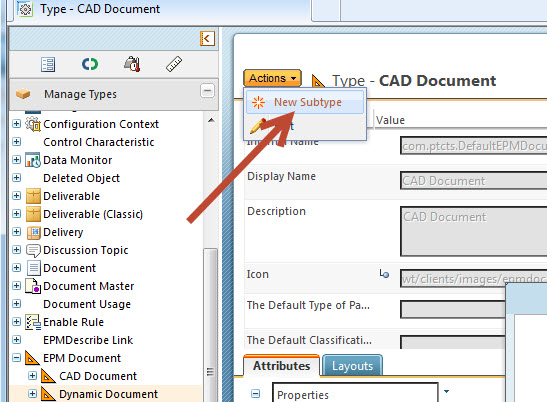Click the gear icon in the title bar
The width and height of the screenshot is (547, 402).
coord(25,9)
